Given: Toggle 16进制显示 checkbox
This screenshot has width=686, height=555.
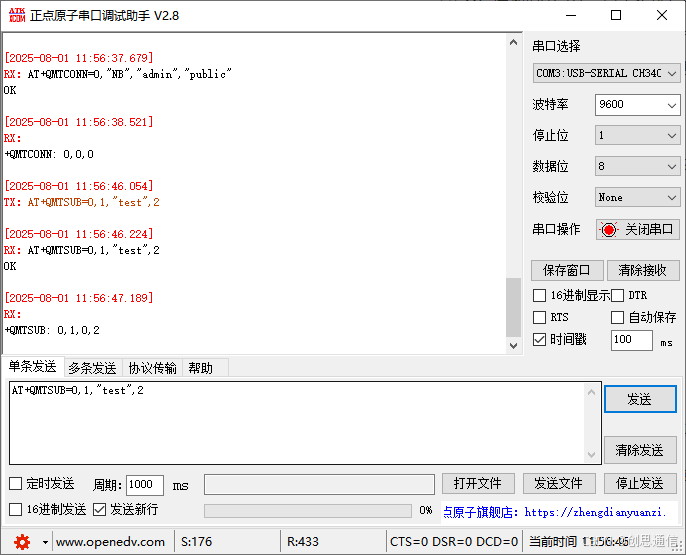Looking at the screenshot, I should click(x=539, y=296).
